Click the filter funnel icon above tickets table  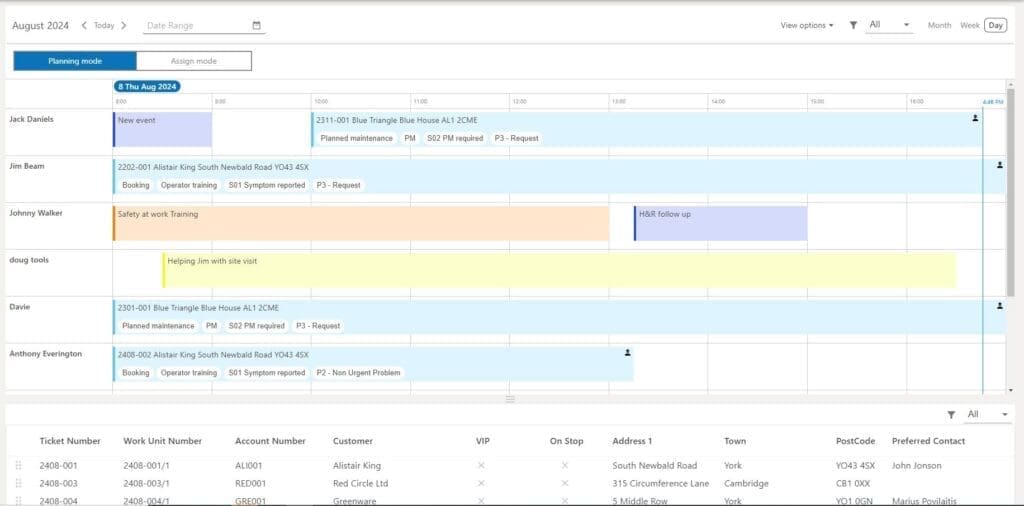click(x=951, y=415)
